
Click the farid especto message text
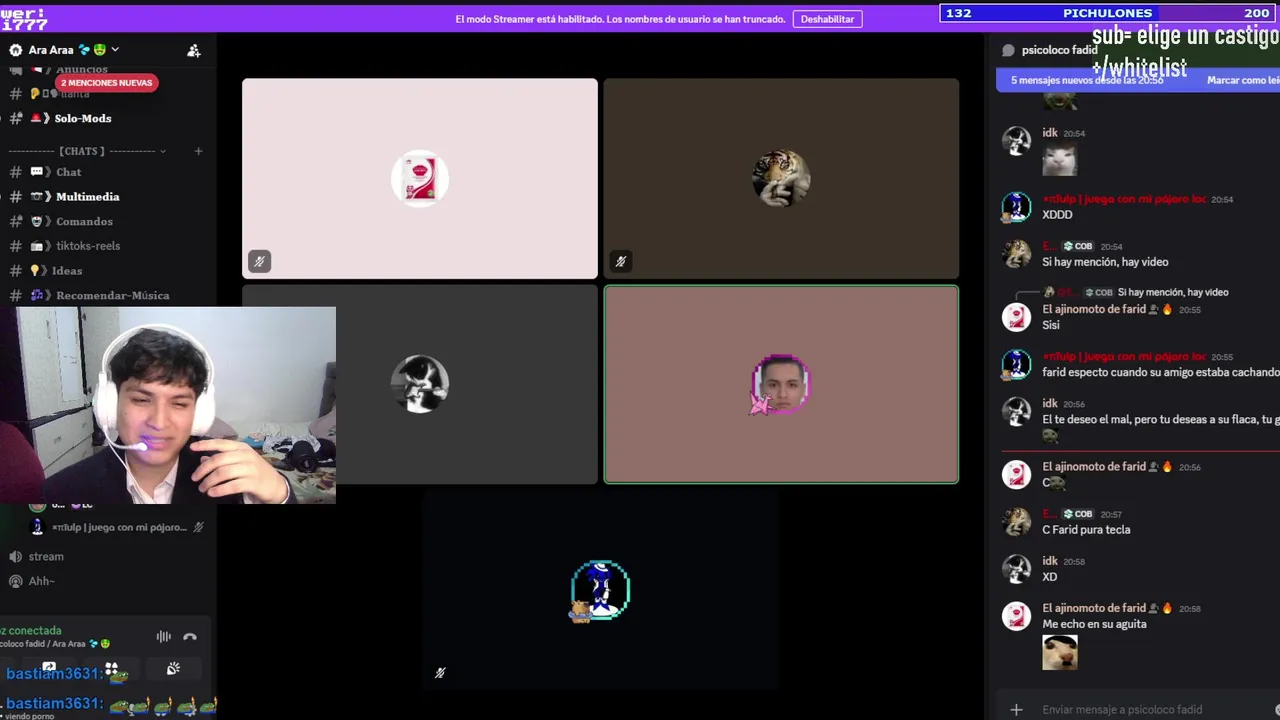click(1160, 372)
